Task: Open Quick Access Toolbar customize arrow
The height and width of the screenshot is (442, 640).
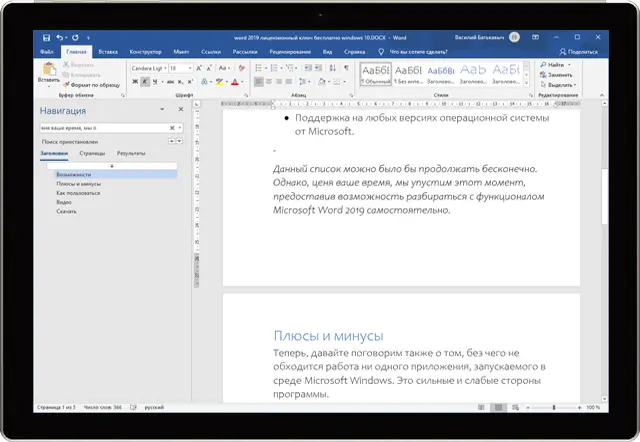Action: [88, 38]
